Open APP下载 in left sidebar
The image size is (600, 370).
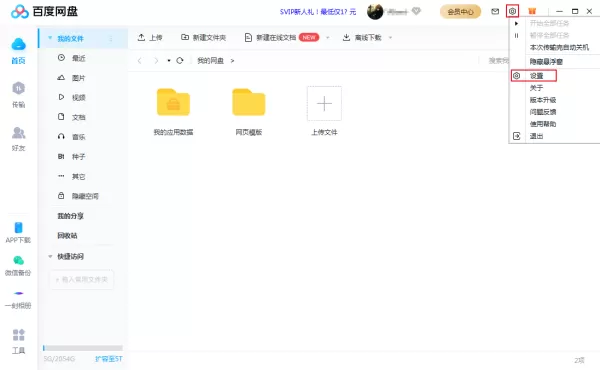[18, 232]
